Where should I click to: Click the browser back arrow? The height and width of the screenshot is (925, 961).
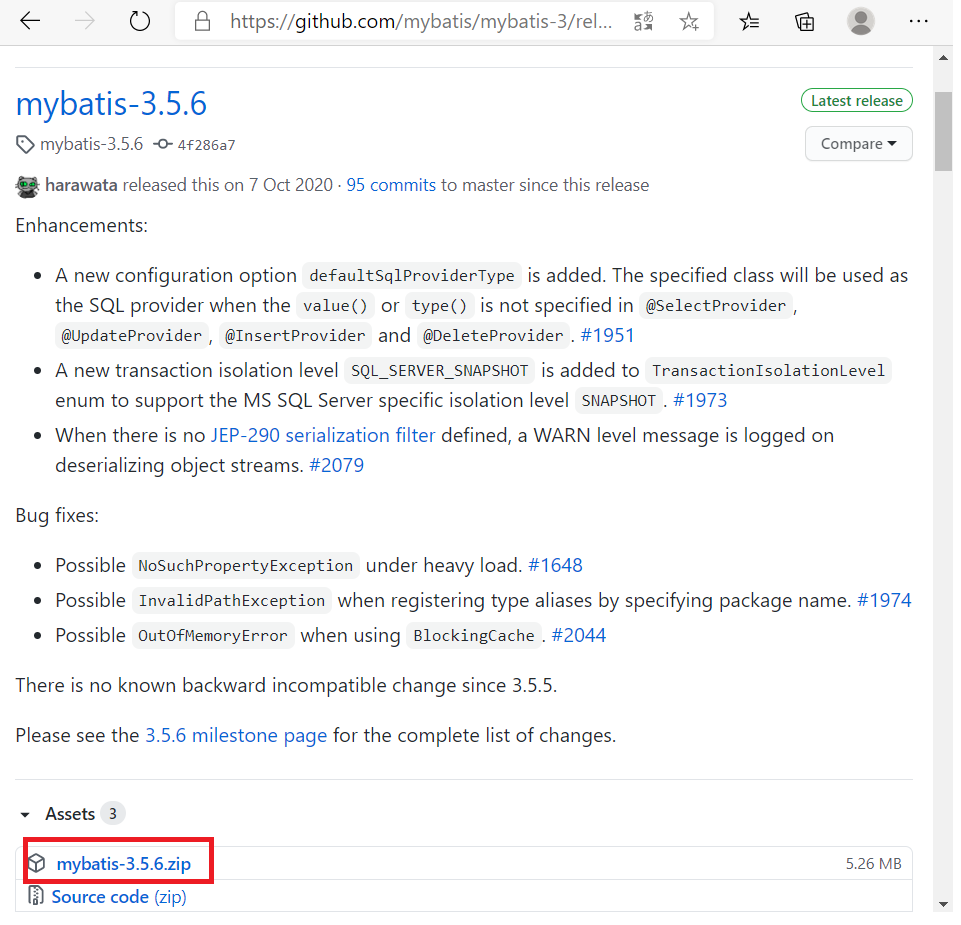tap(29, 21)
